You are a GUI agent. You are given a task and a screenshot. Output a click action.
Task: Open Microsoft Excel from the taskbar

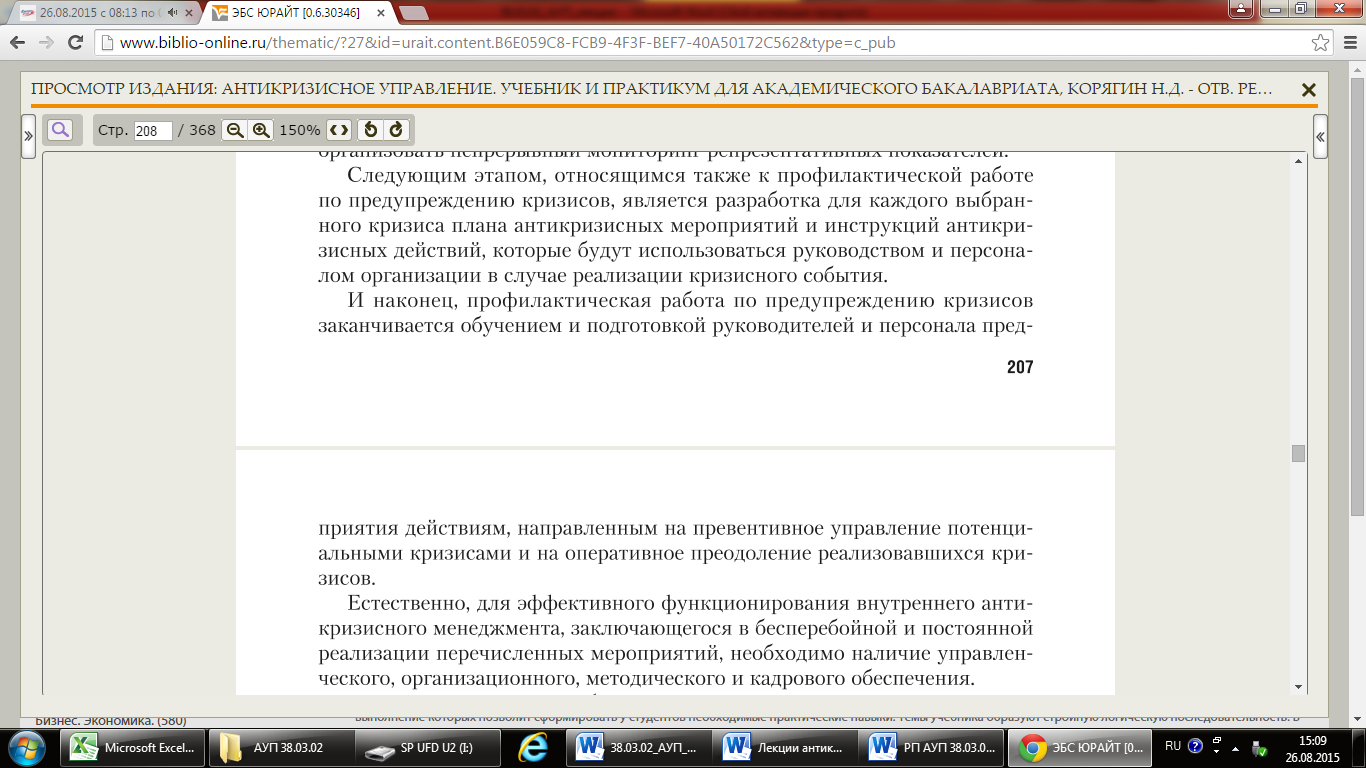coord(132,747)
